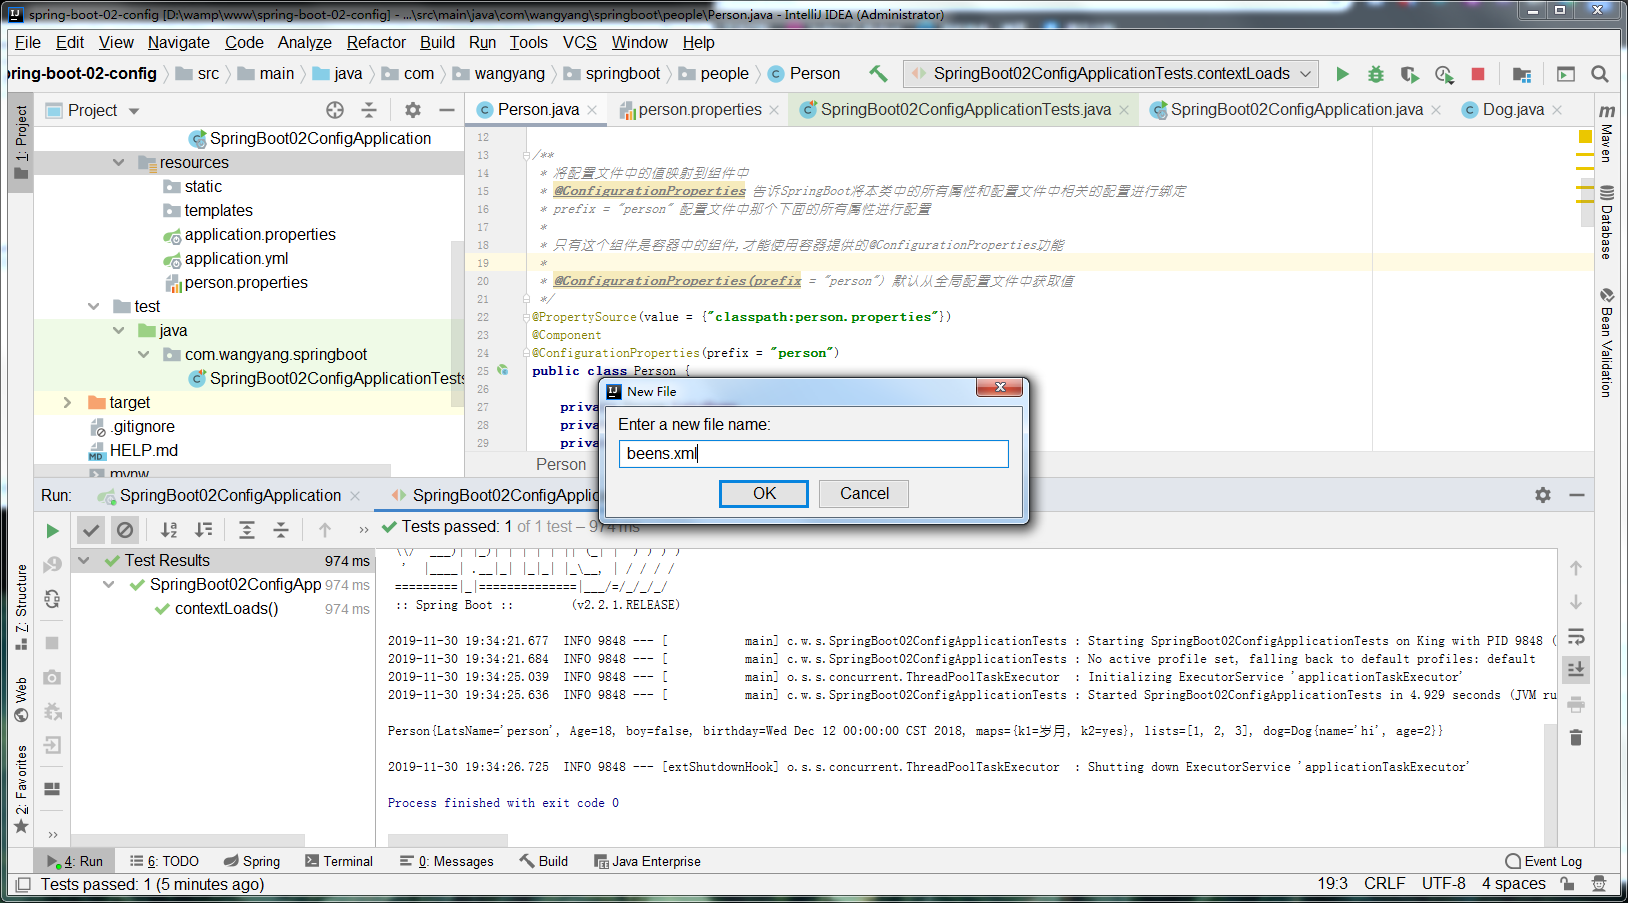The image size is (1628, 903).
Task: Run with Coverage icon in toolbar
Action: (1409, 74)
